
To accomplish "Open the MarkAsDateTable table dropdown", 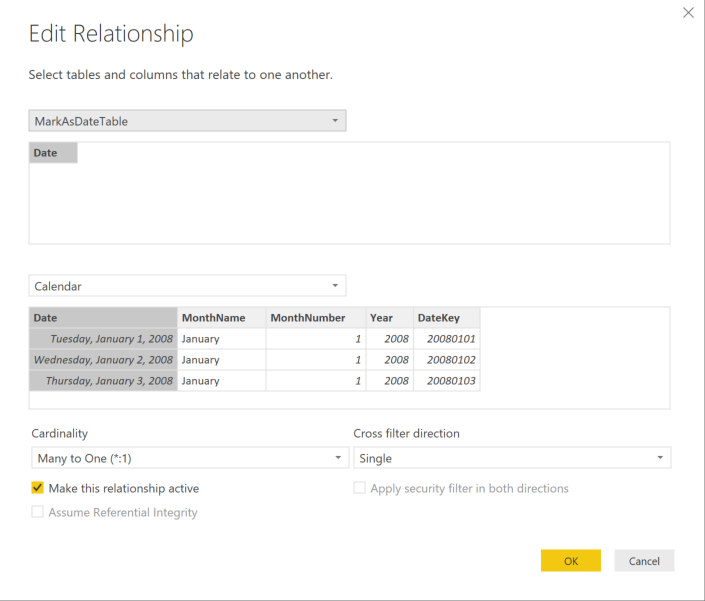I will click(187, 121).
